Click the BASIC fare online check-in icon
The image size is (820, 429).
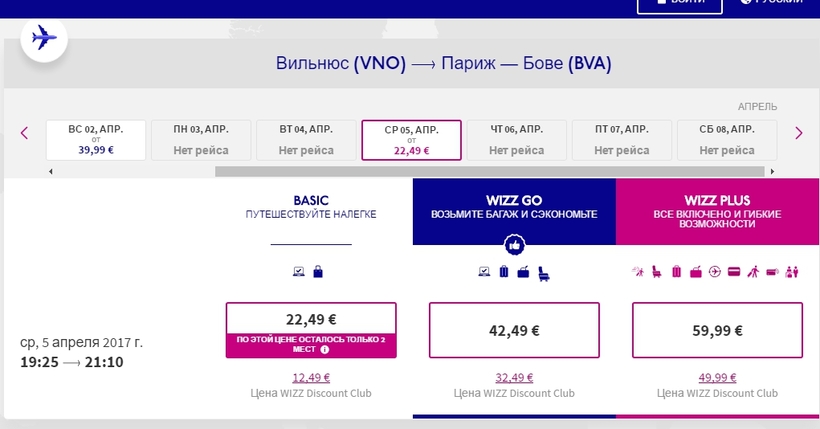[299, 272]
